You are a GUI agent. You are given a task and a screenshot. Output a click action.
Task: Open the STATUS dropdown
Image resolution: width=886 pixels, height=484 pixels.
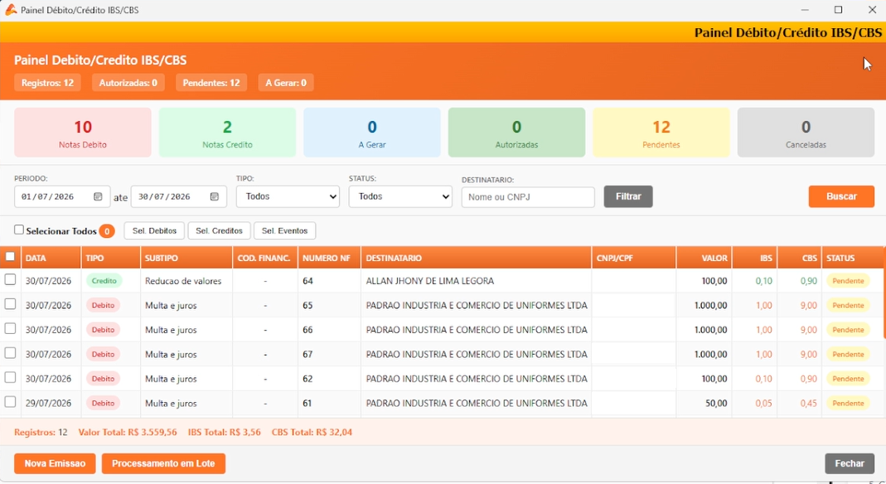tap(400, 197)
